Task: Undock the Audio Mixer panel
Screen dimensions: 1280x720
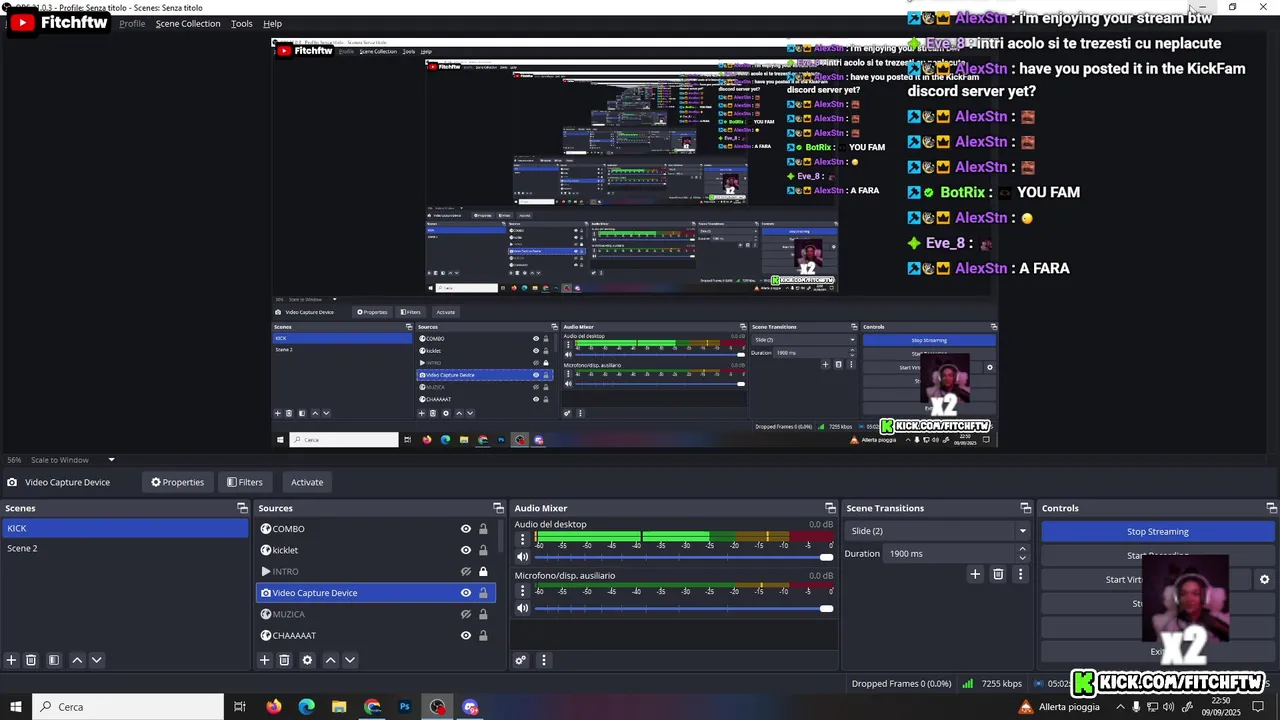Action: [x=830, y=508]
